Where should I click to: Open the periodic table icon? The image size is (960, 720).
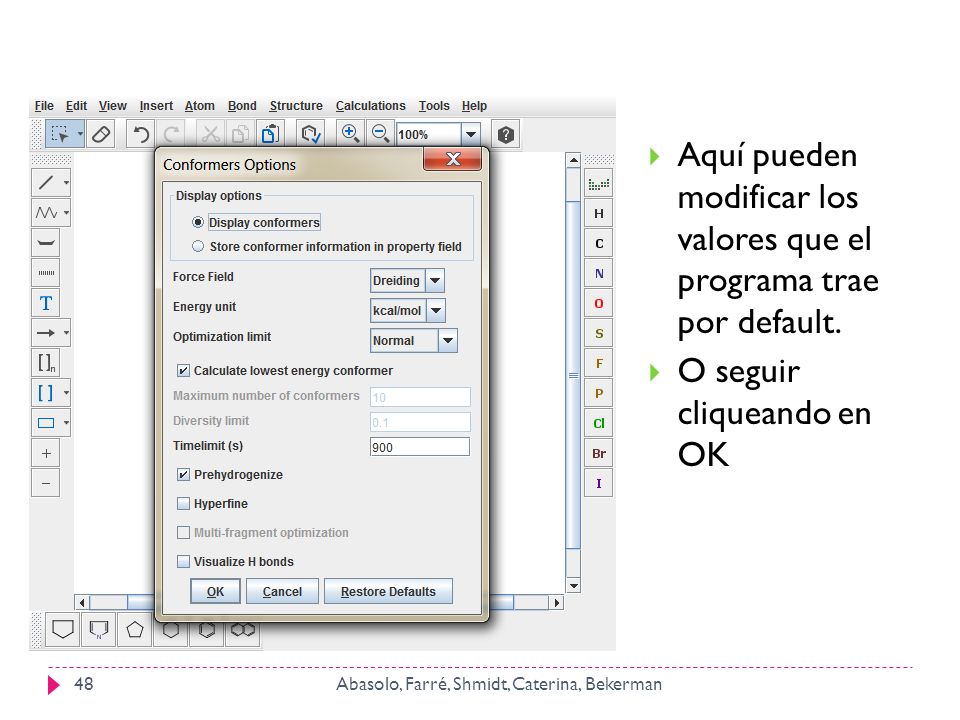tap(599, 184)
